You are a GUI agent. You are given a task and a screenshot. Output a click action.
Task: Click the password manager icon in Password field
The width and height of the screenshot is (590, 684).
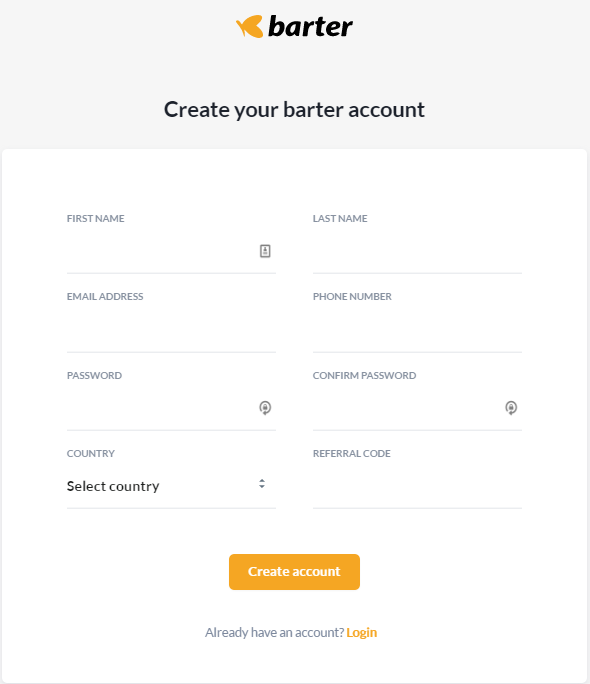[x=265, y=407]
